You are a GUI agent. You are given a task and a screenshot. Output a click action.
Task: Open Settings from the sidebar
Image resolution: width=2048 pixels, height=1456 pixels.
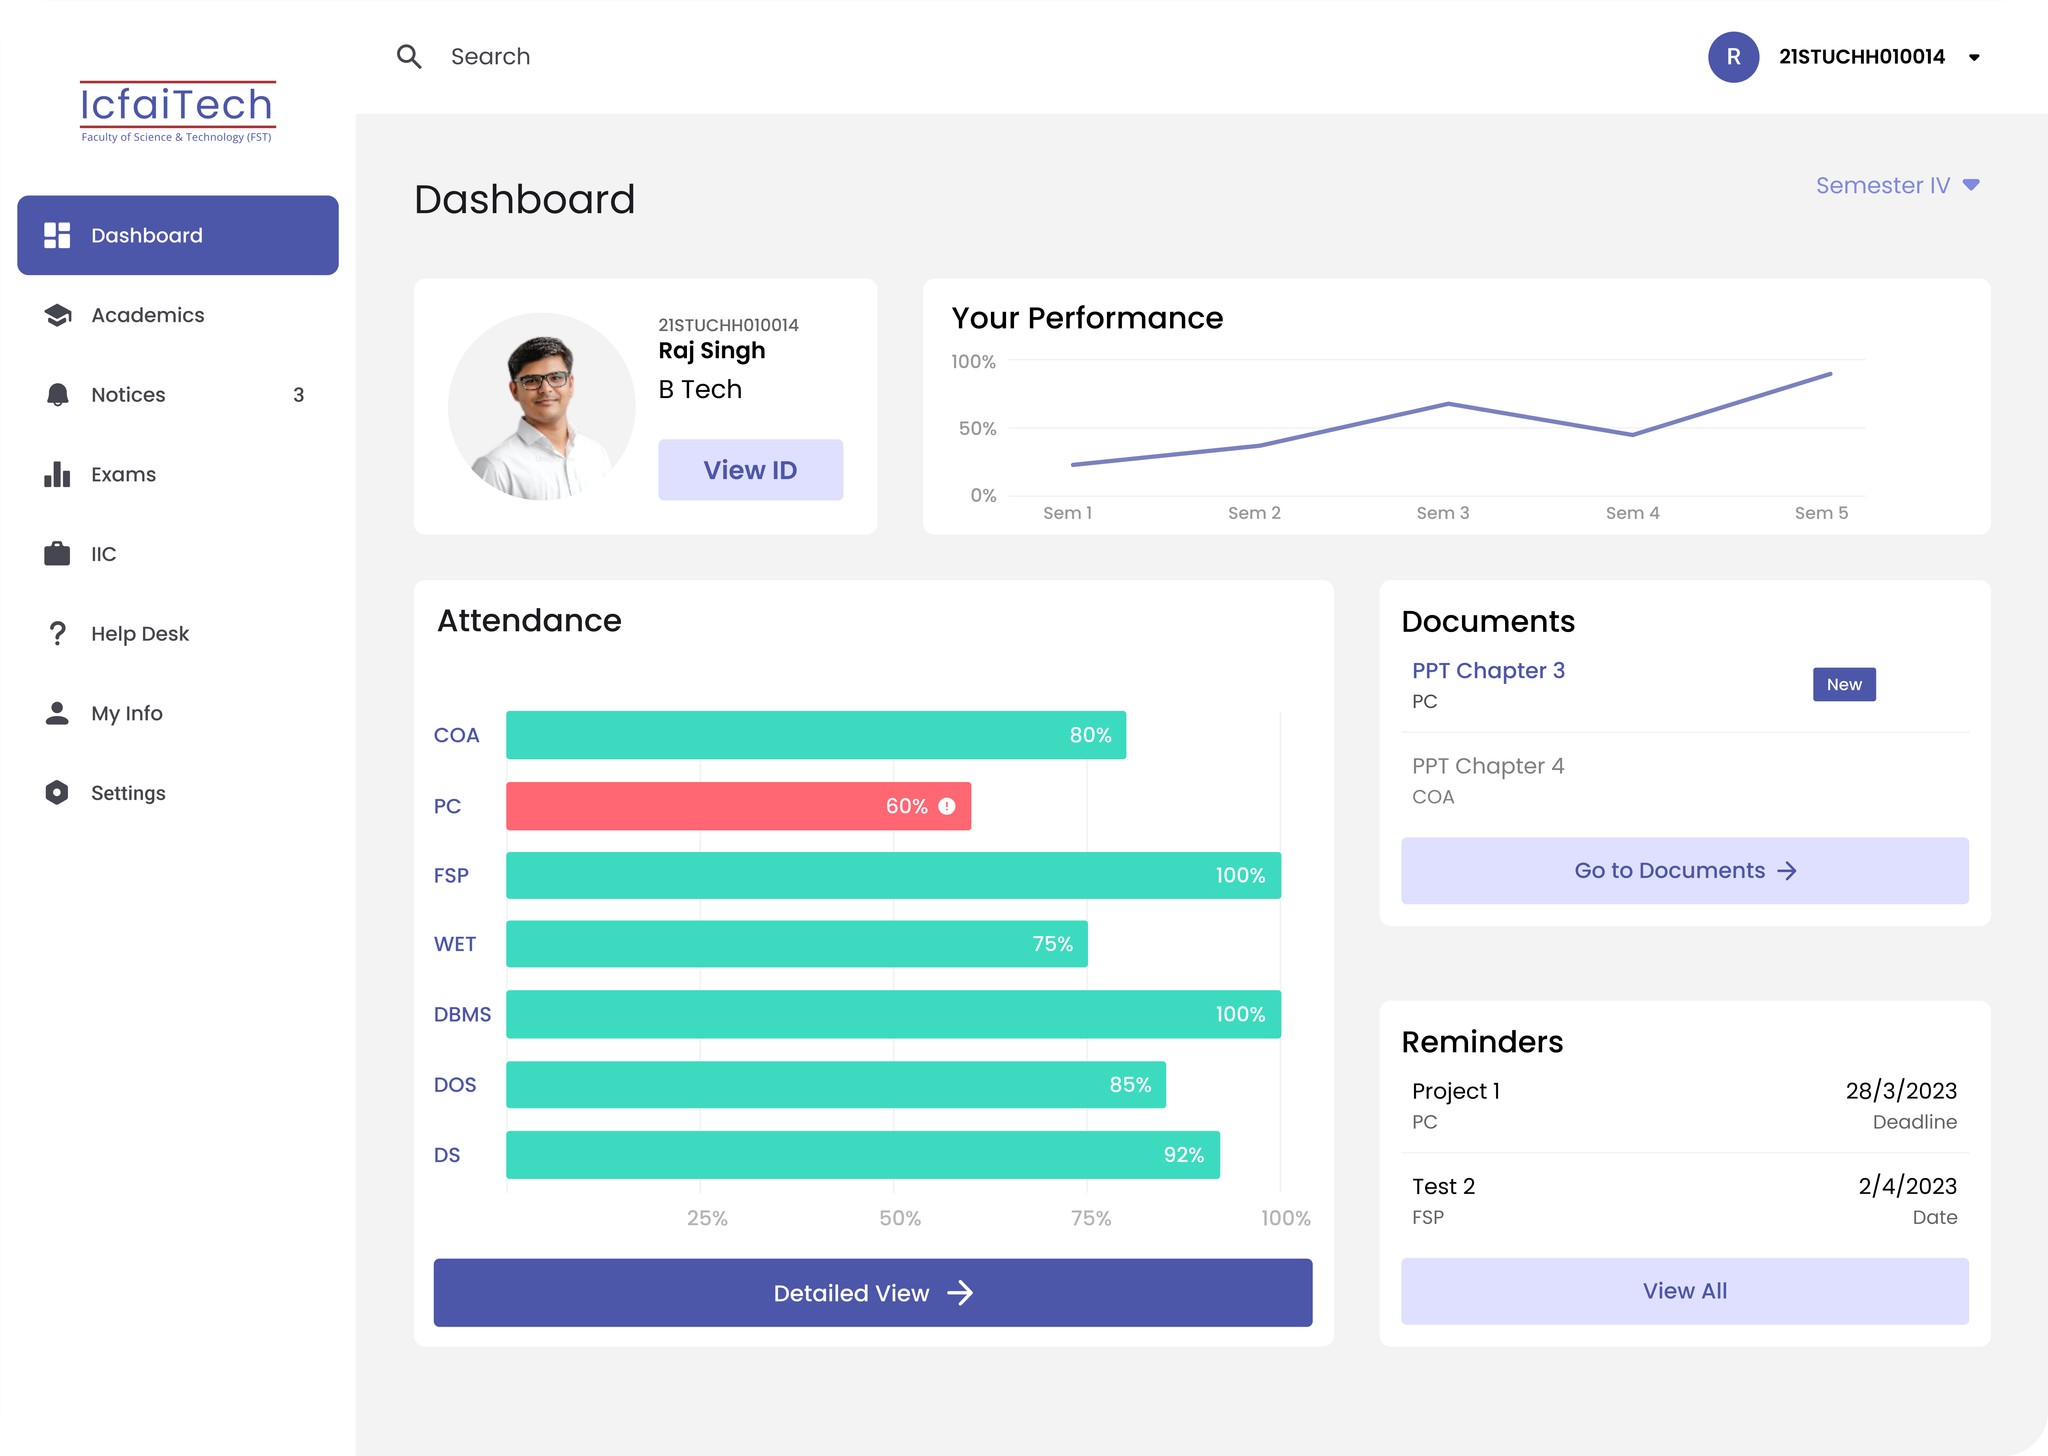click(x=178, y=792)
